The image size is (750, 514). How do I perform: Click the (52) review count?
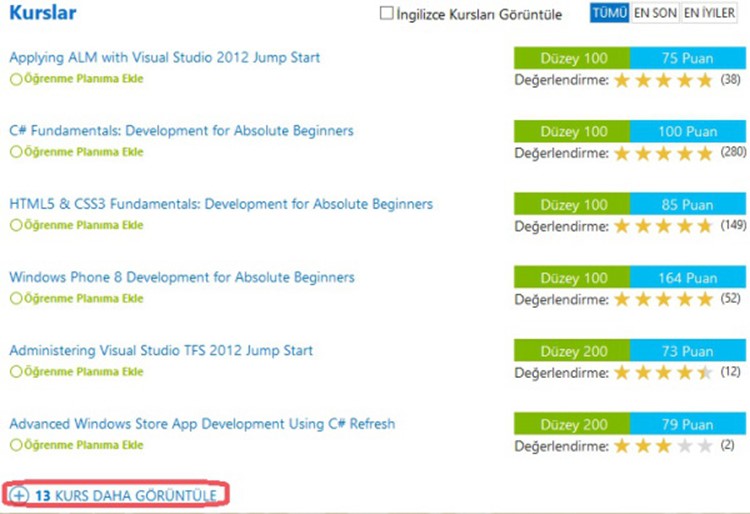point(730,298)
